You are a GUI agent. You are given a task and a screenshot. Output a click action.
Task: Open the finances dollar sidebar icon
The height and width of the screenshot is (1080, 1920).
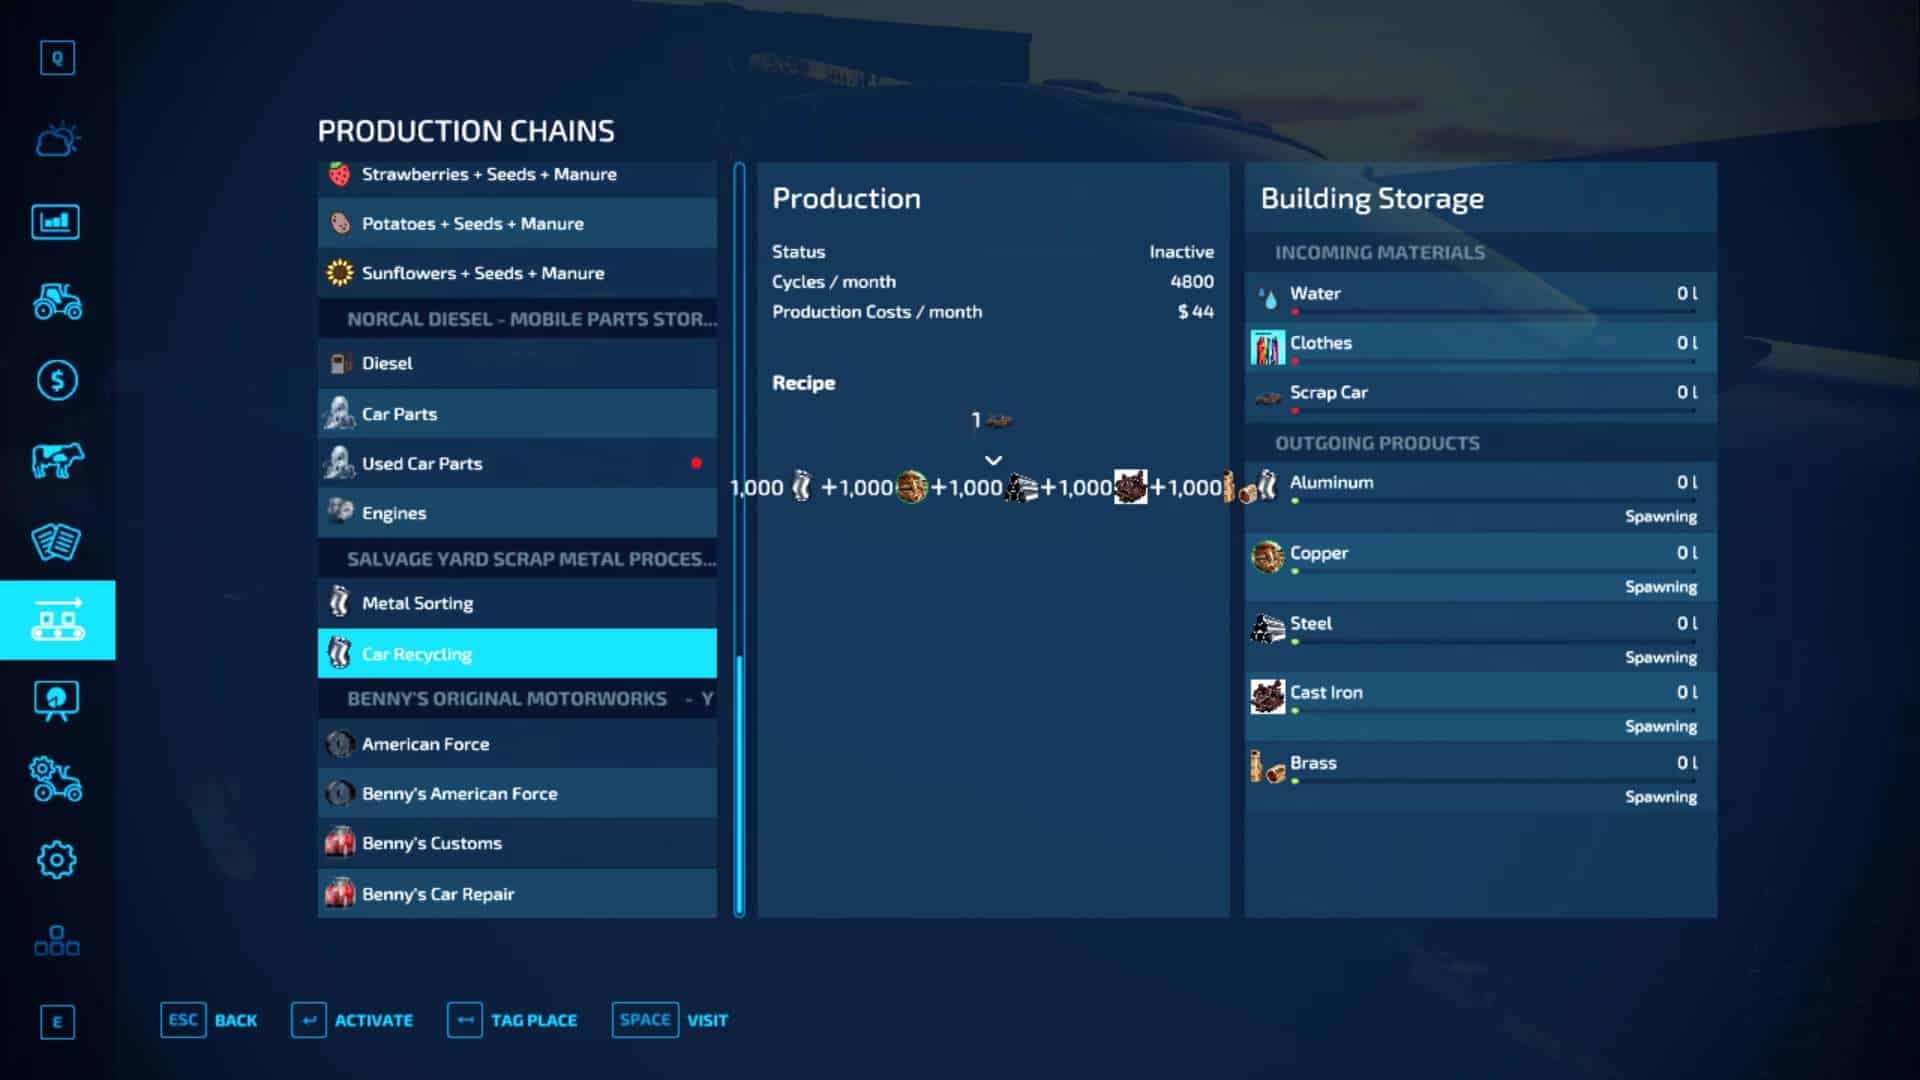click(x=57, y=380)
